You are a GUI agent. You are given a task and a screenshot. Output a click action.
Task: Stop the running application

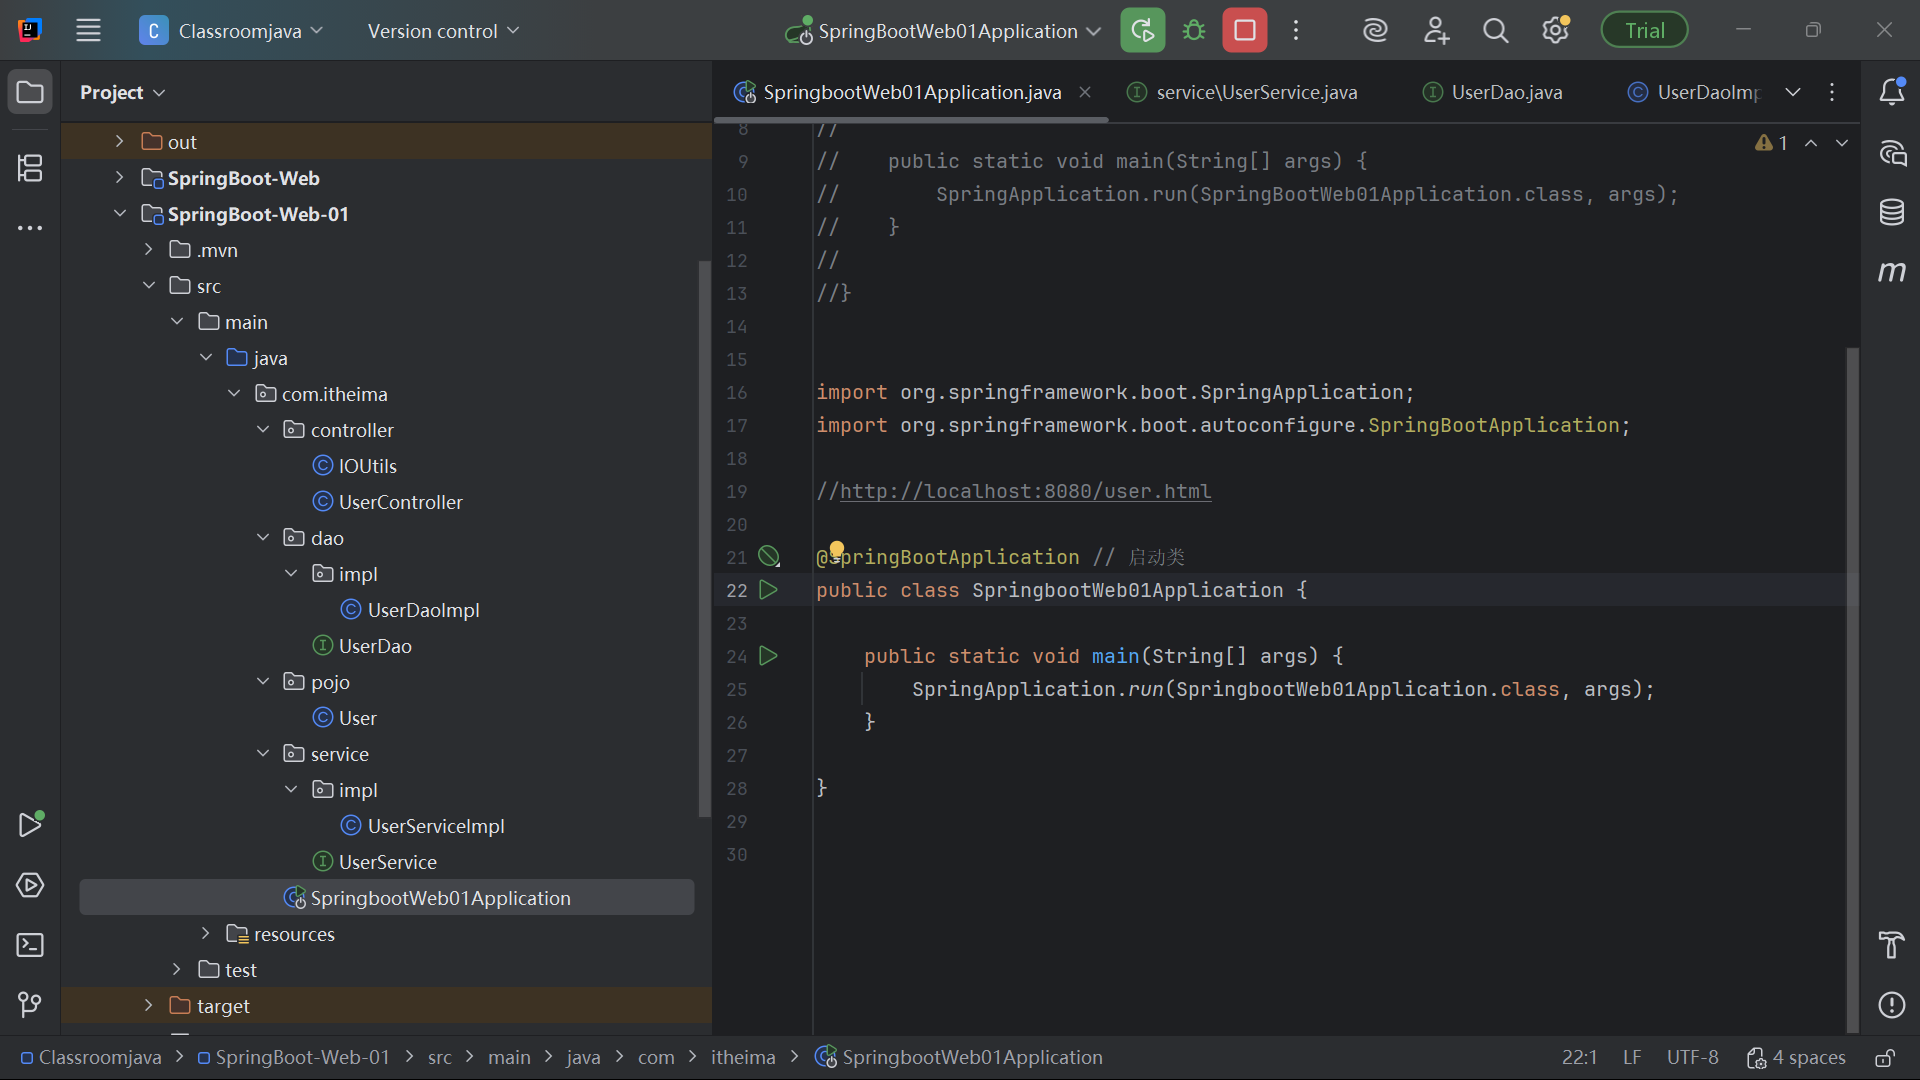[1244, 30]
